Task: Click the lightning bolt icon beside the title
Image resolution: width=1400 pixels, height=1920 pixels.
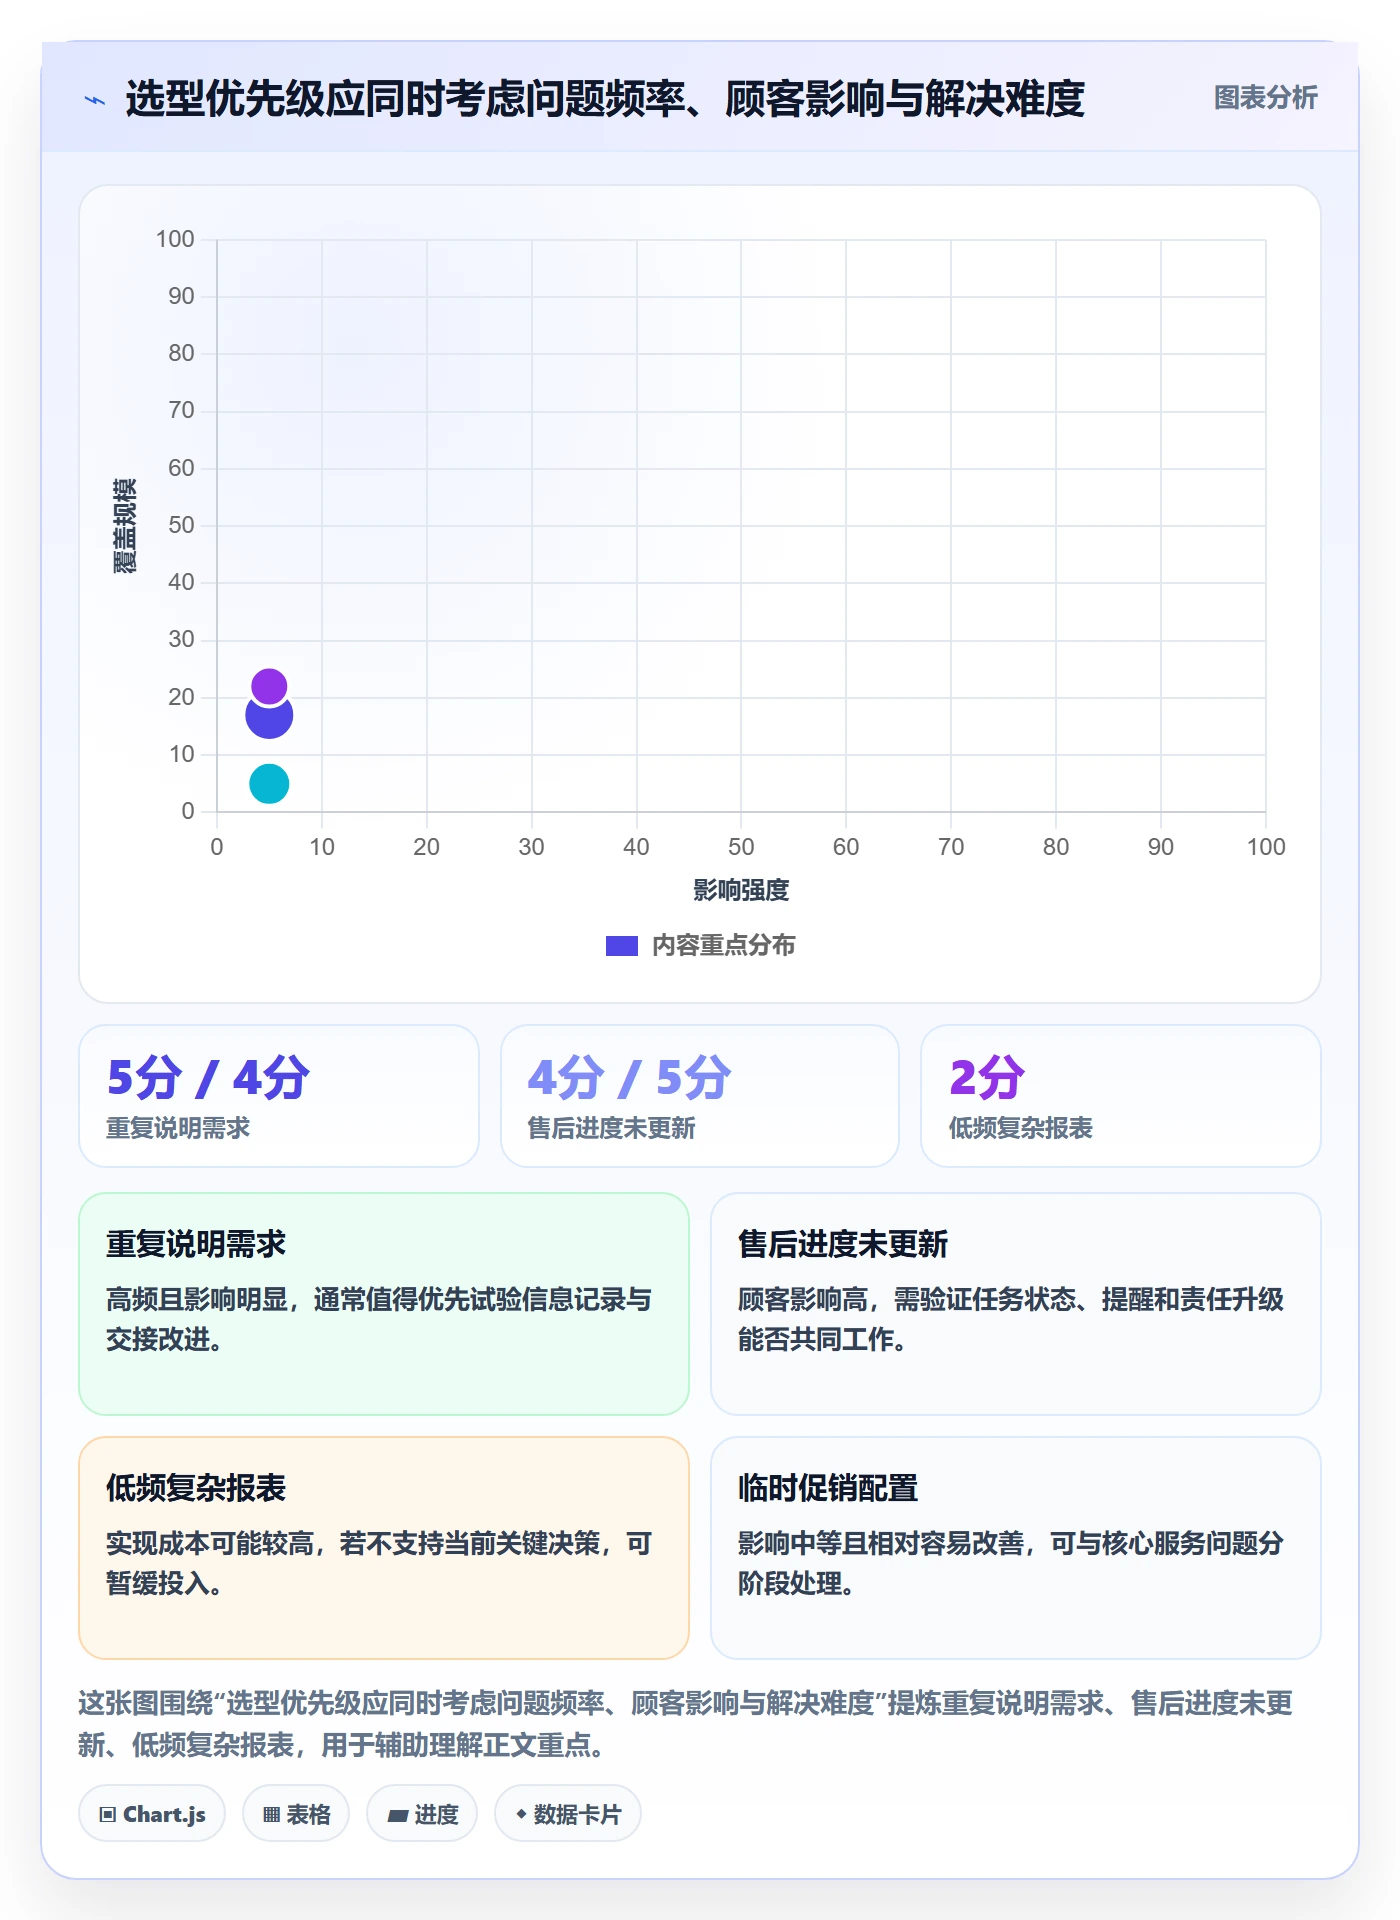Action: tap(95, 100)
